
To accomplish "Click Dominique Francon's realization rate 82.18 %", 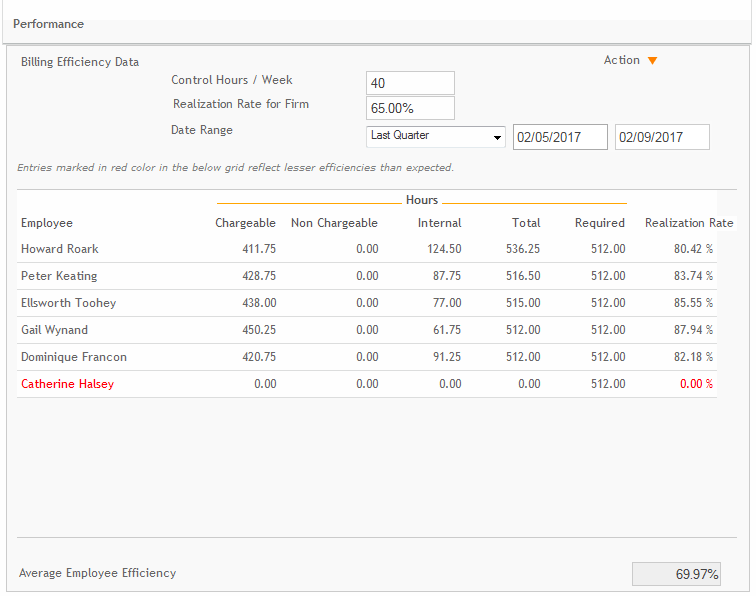I will click(693, 357).
